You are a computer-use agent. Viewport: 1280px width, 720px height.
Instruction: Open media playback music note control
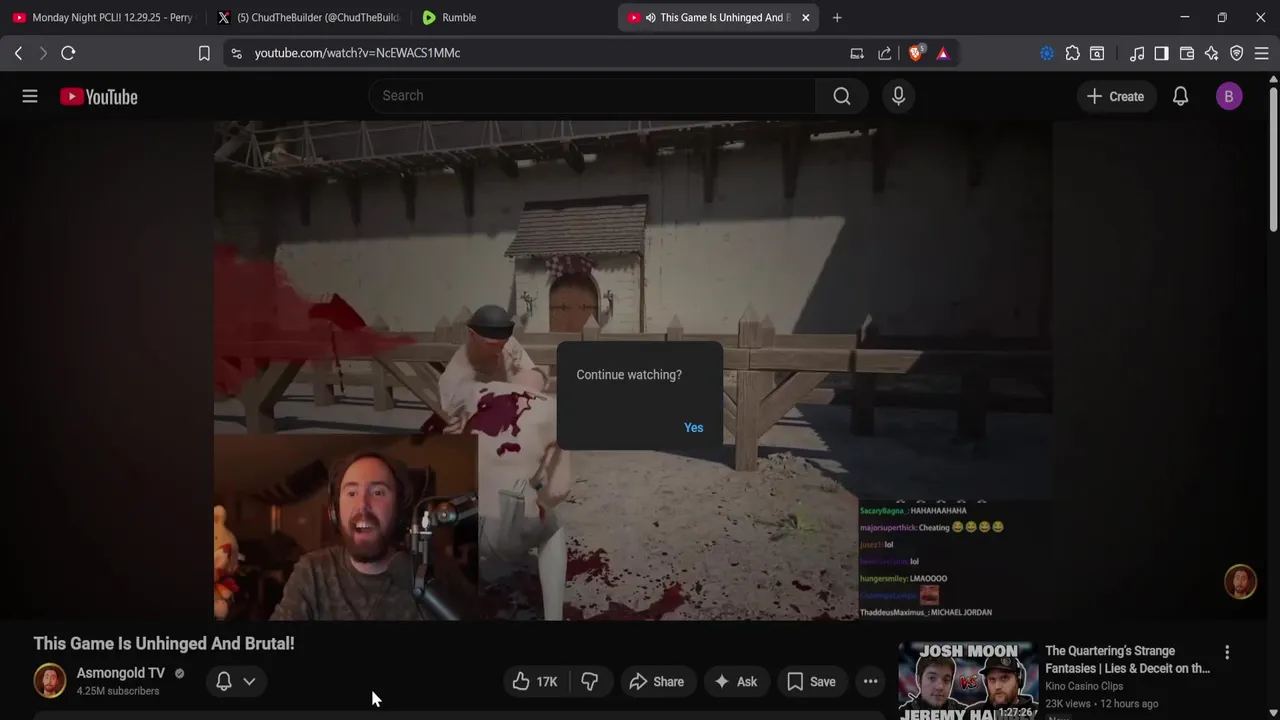tap(1137, 53)
